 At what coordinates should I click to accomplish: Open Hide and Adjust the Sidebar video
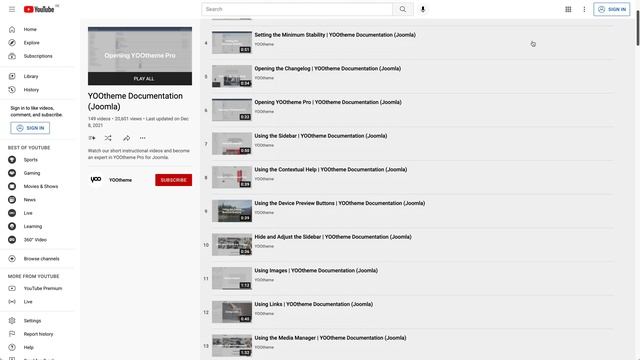[x=333, y=237]
